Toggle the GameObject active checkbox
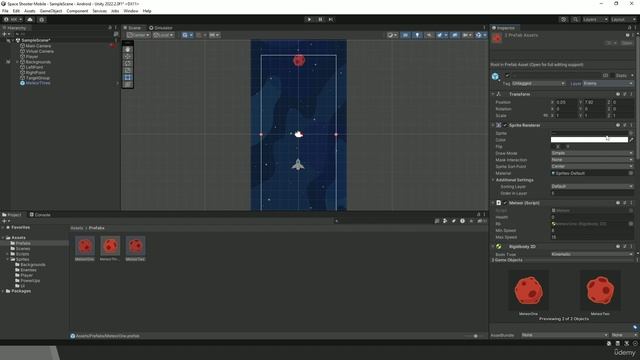Viewport: 640px width, 360px height. pyautogui.click(x=507, y=76)
